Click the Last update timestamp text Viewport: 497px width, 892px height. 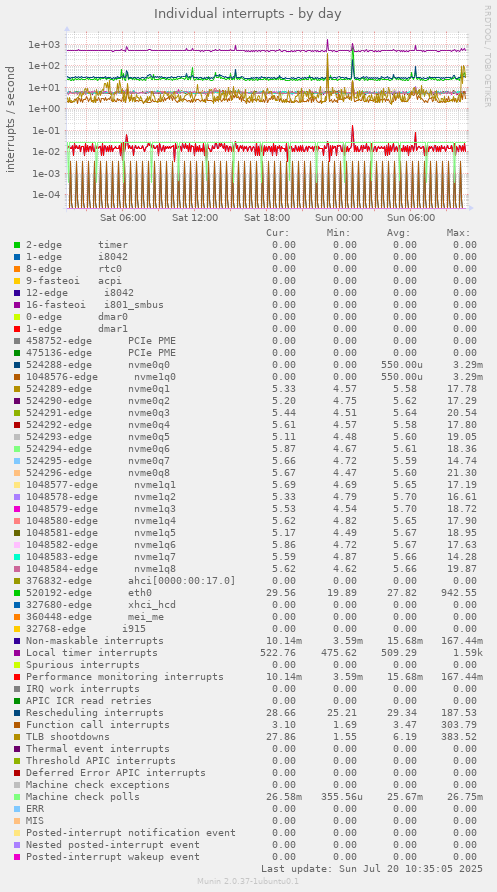pos(372,869)
